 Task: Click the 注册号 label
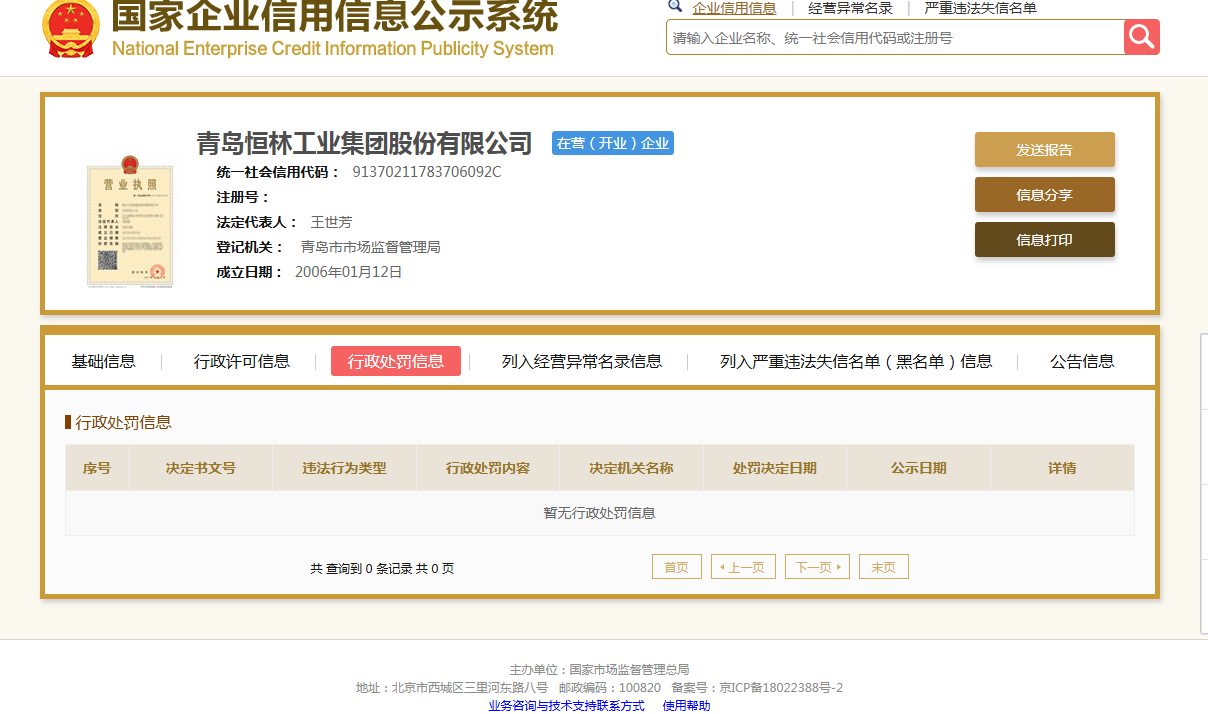(x=243, y=197)
